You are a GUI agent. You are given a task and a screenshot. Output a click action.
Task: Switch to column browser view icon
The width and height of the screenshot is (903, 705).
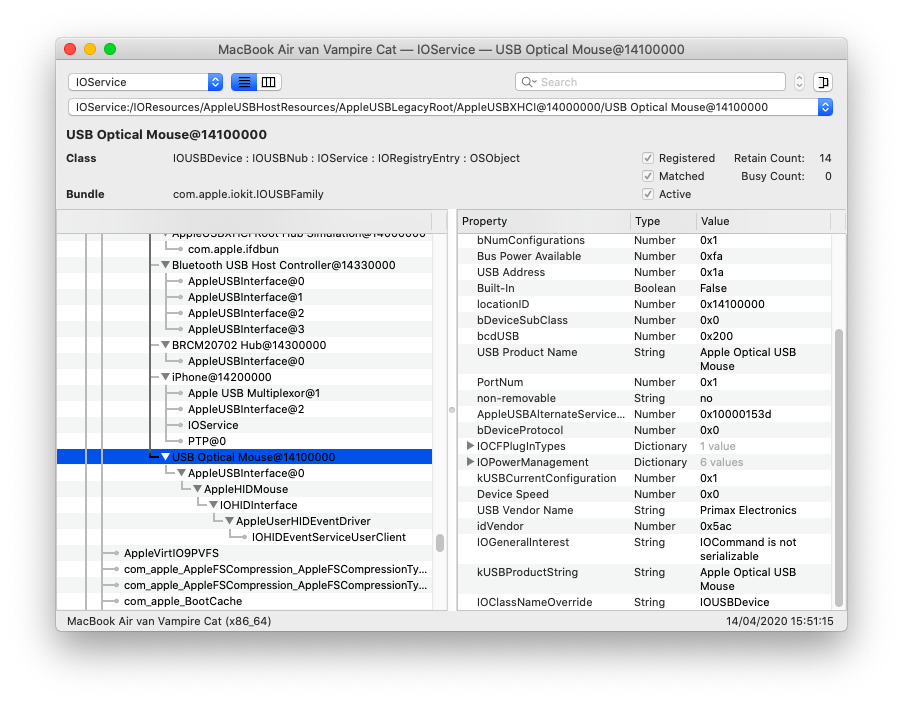tap(268, 82)
